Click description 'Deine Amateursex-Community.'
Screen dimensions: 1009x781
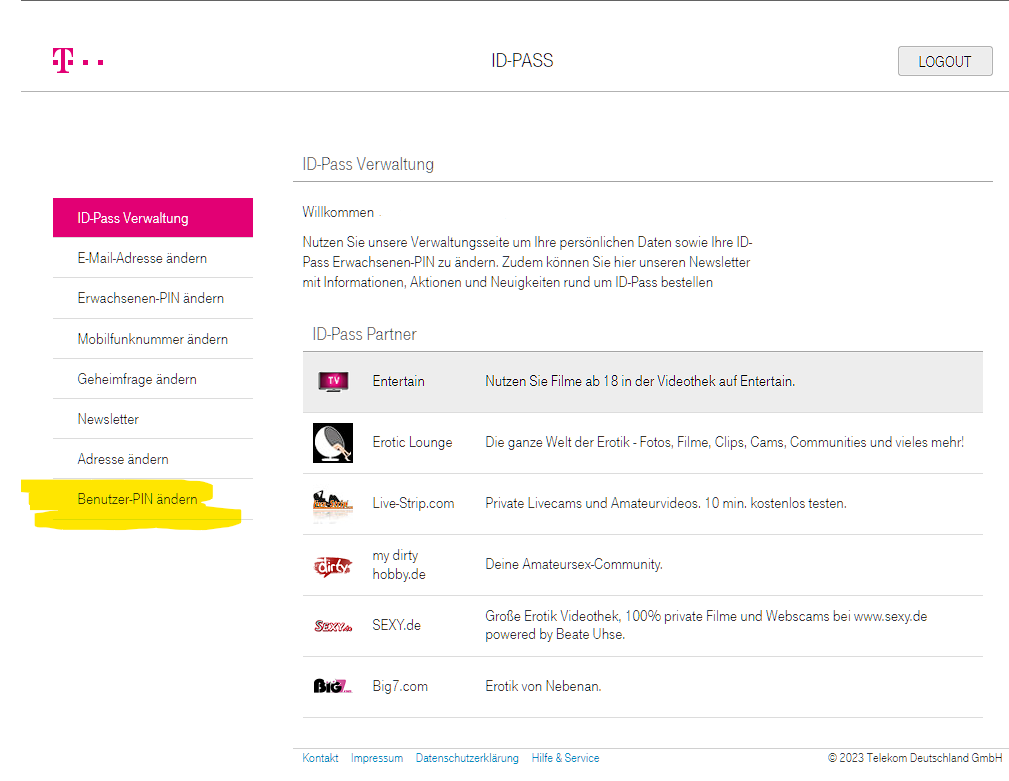tap(574, 564)
